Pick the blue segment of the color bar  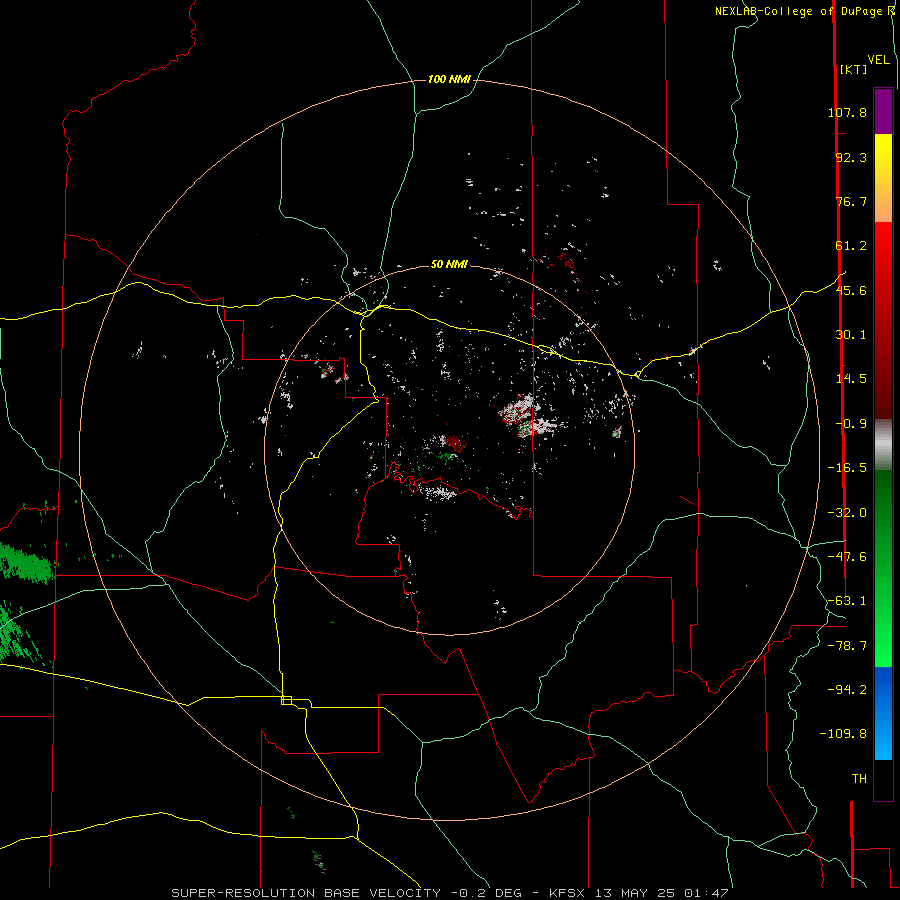click(x=883, y=713)
